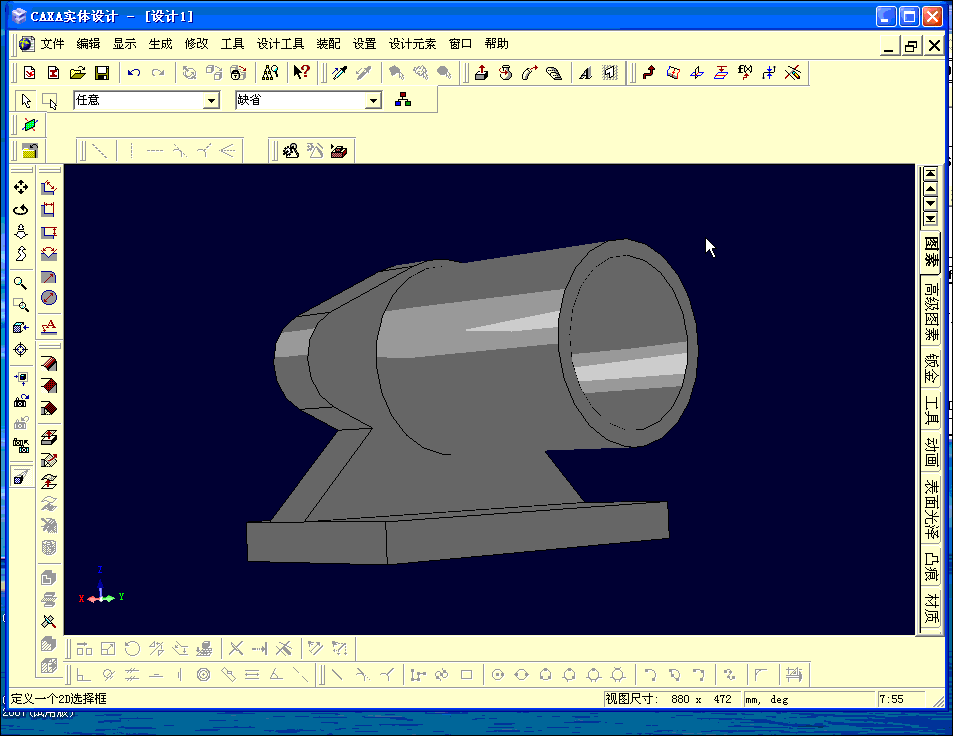Switch to the 表面光泽 catalog tab
This screenshot has width=953, height=736.
[x=931, y=510]
